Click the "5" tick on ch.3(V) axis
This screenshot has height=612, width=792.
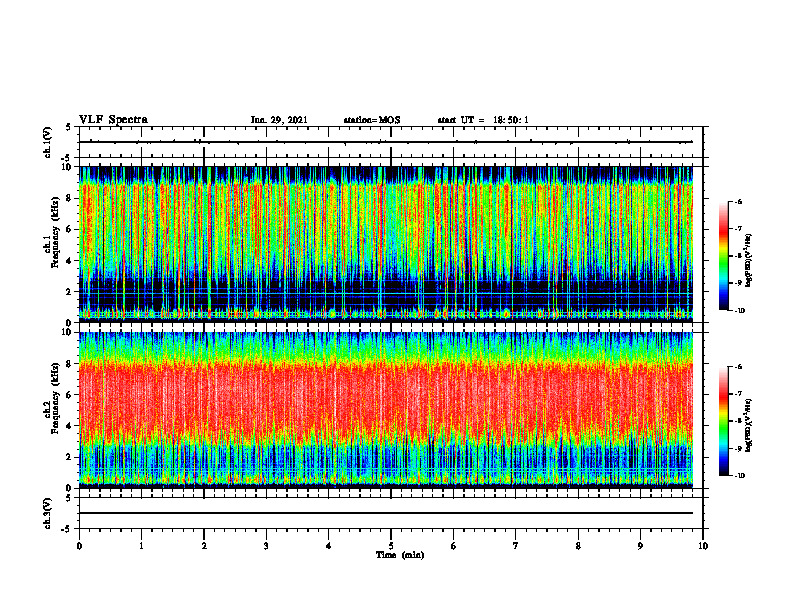pyautogui.click(x=69, y=498)
